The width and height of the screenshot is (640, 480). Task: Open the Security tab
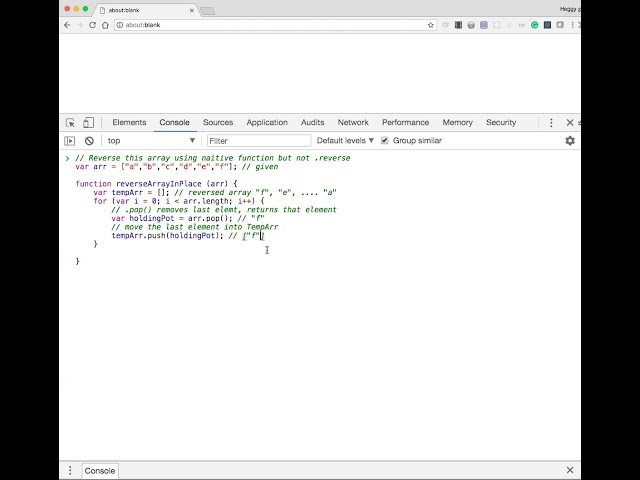(501, 122)
